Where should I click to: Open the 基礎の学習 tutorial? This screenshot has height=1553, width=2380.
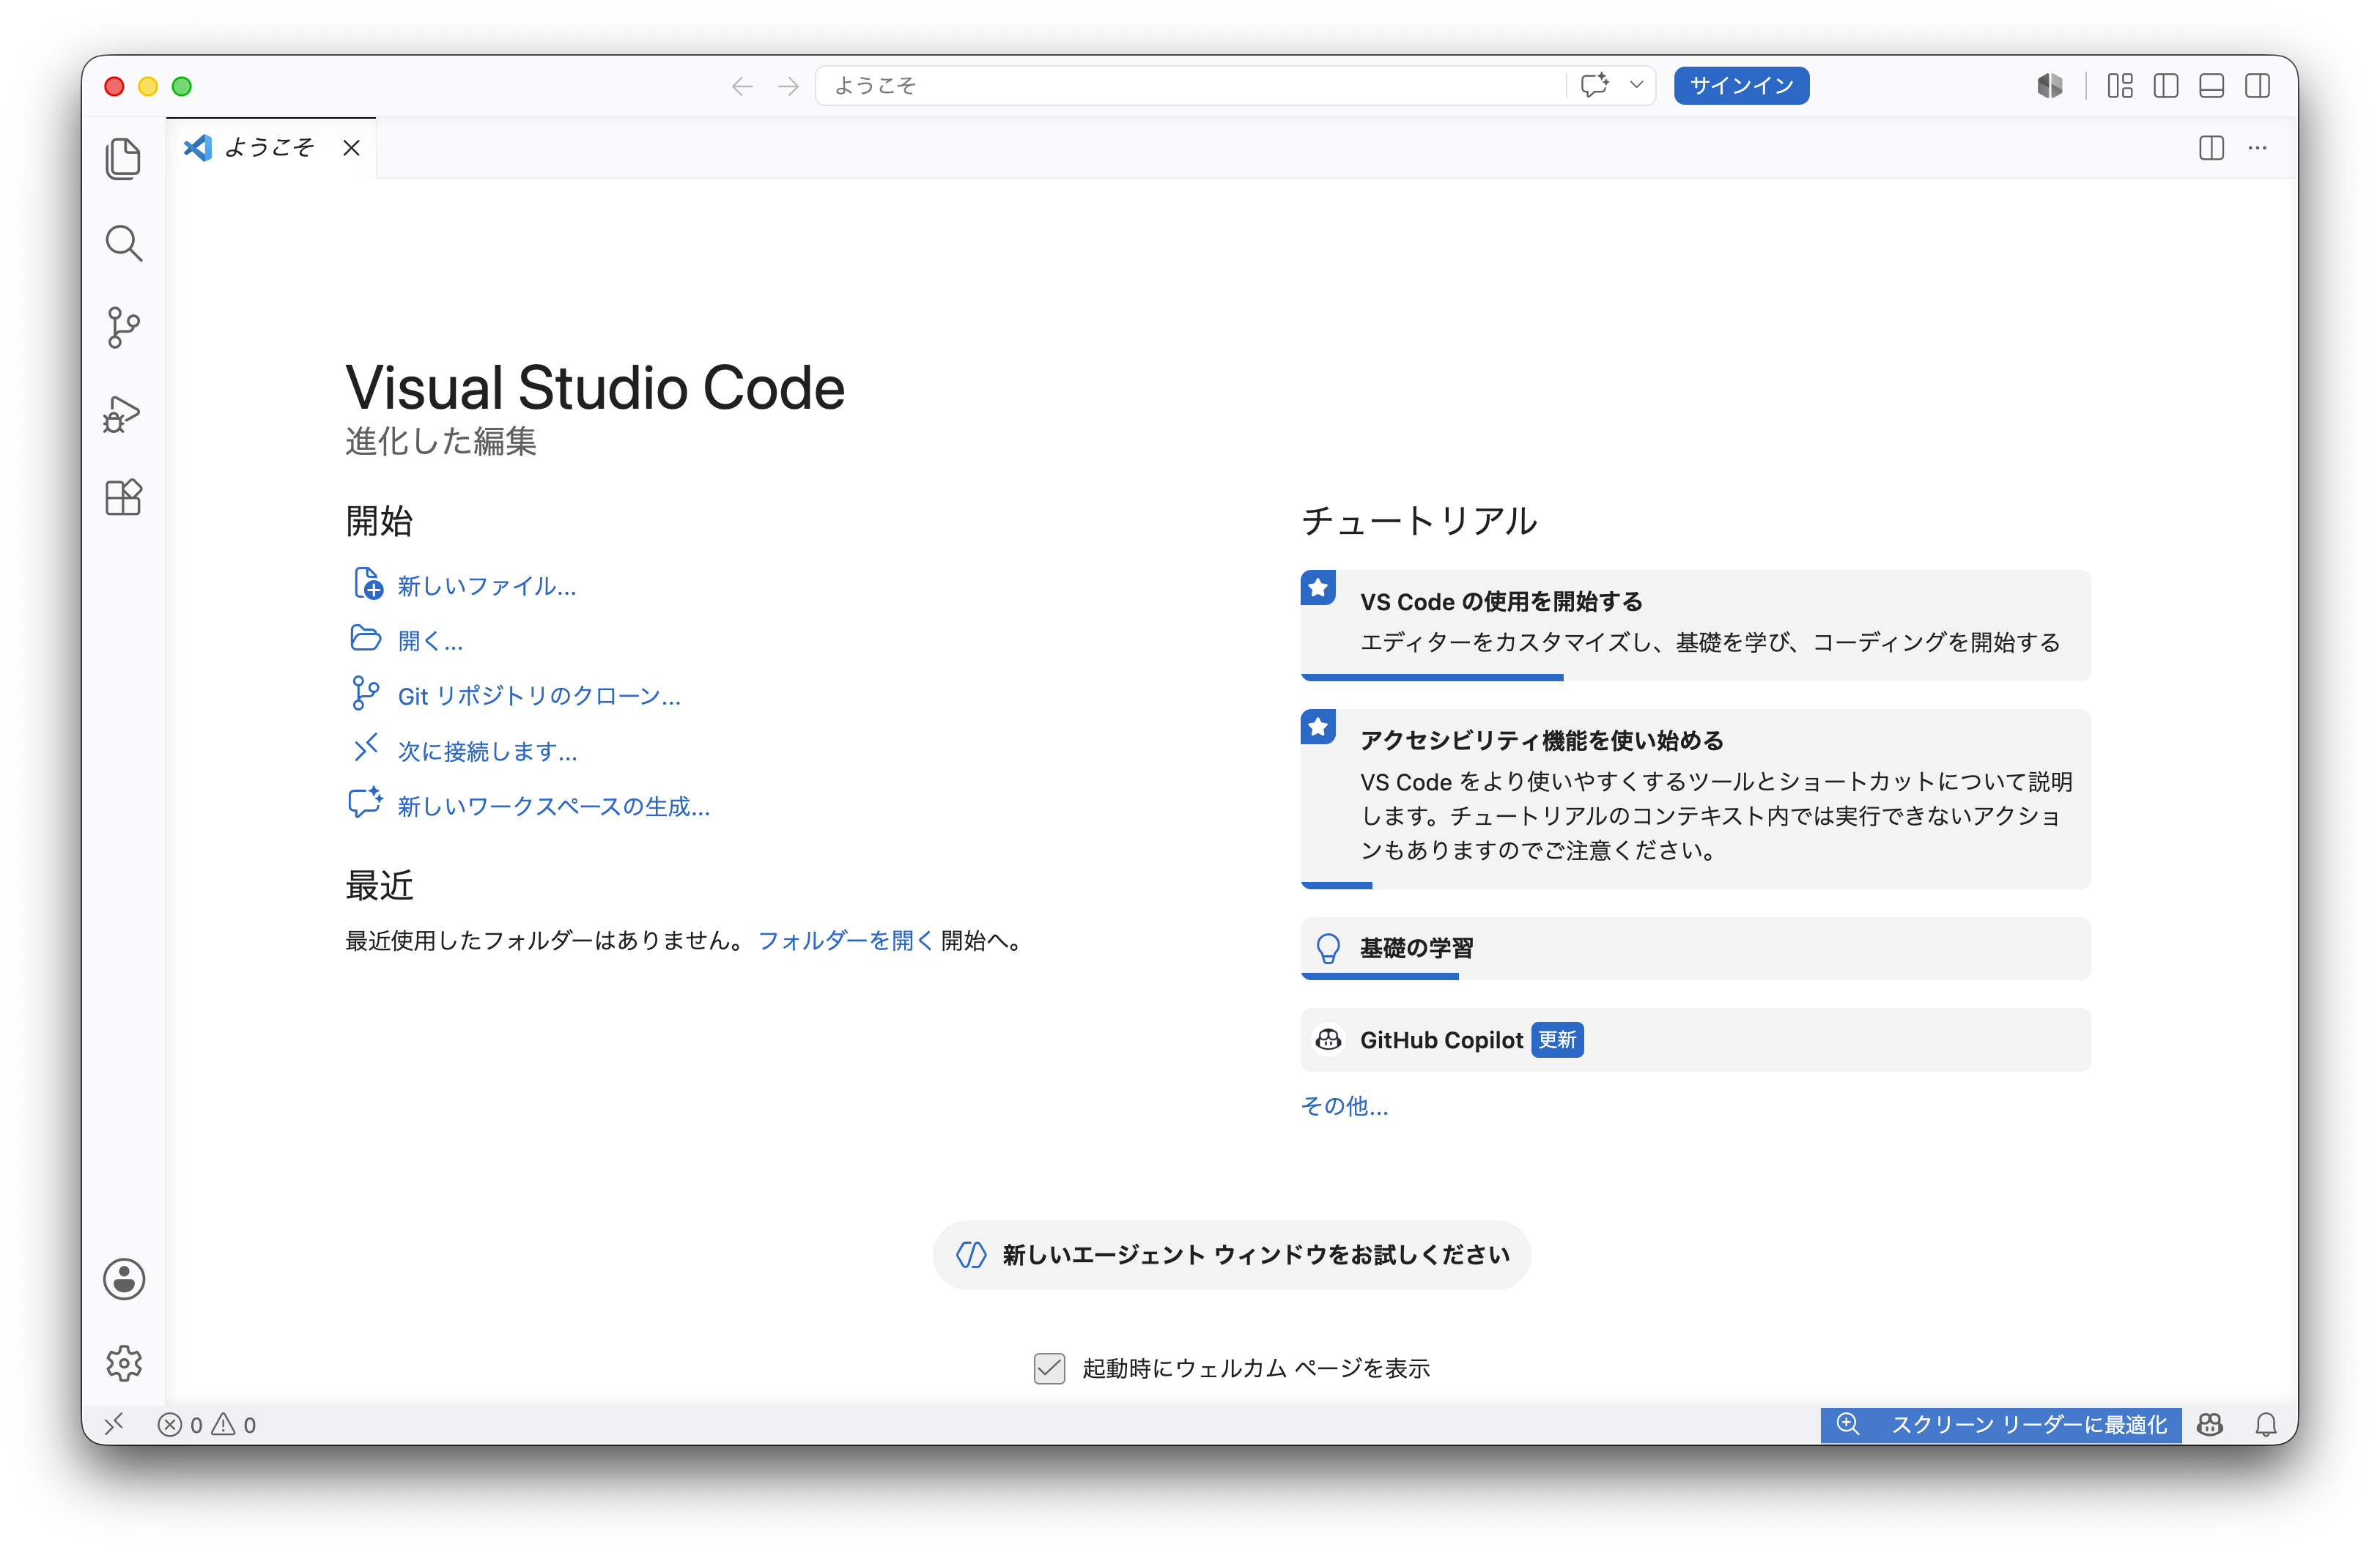click(1695, 948)
